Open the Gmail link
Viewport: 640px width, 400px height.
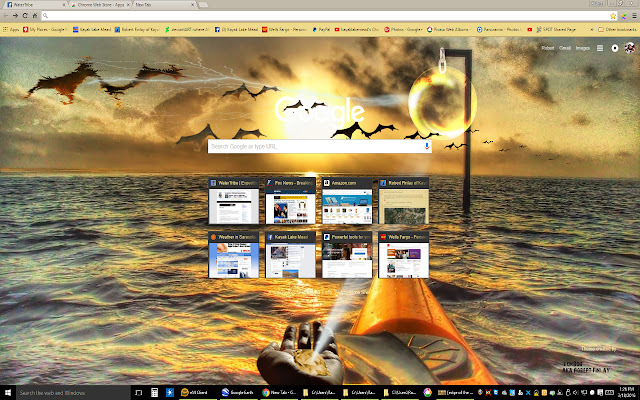[x=565, y=48]
